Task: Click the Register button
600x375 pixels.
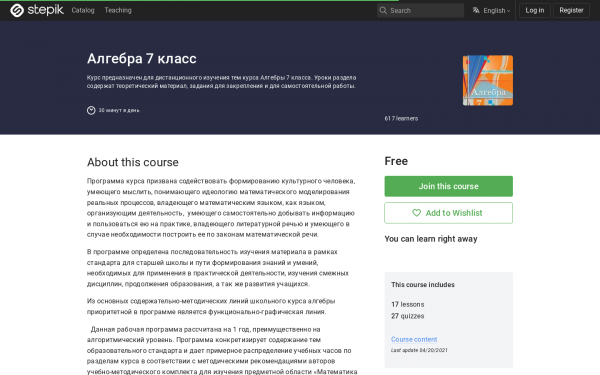Action: (x=571, y=10)
